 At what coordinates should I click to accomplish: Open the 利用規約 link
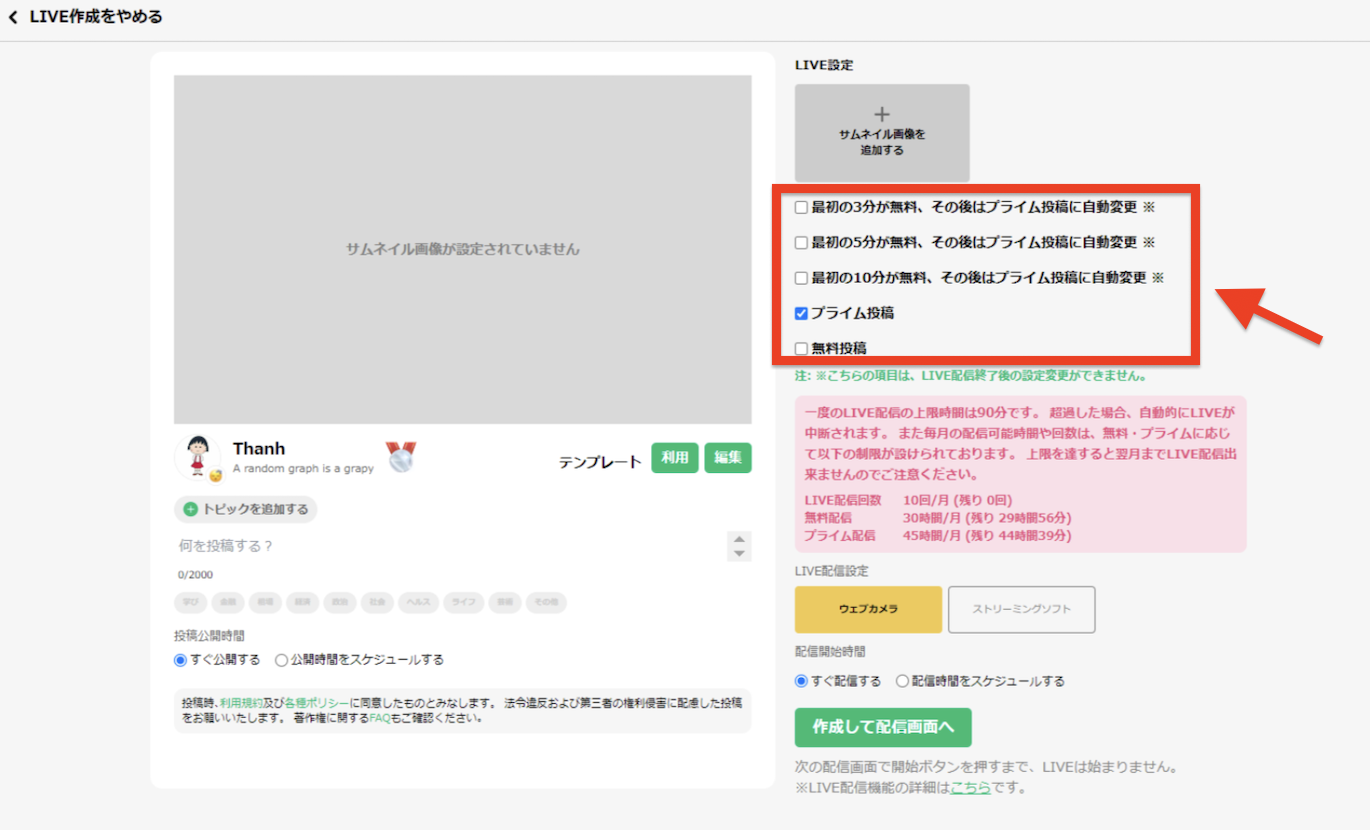pyautogui.click(x=239, y=703)
